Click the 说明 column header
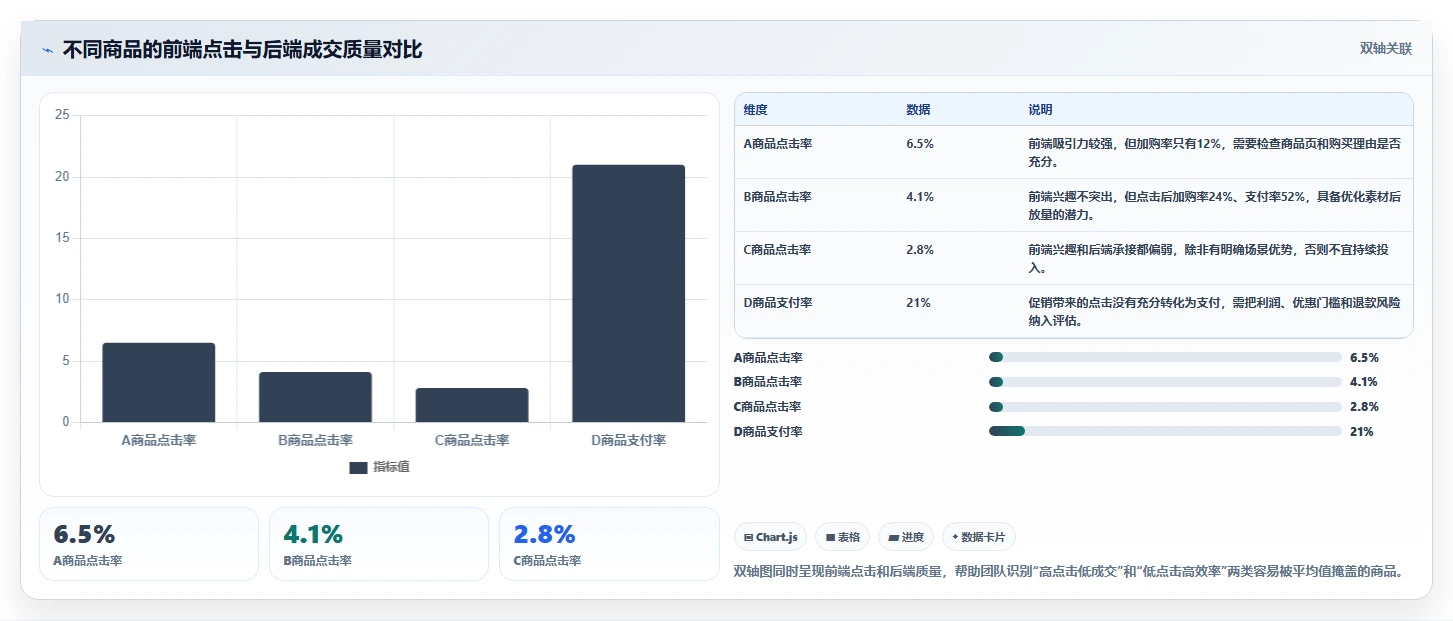This screenshot has height=621, width=1453. coord(1040,110)
